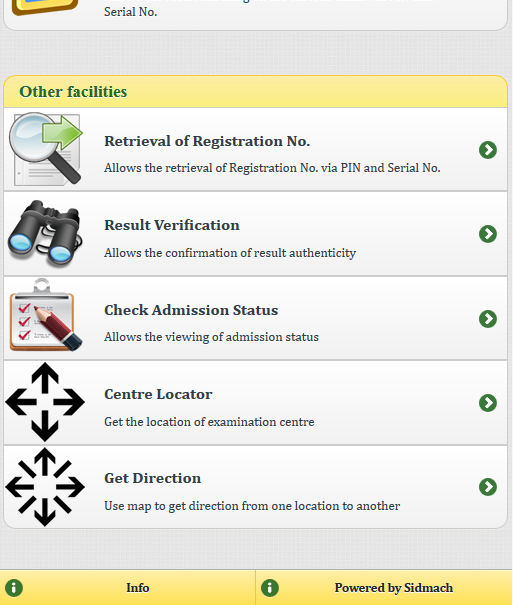Click the clipboard checklist Admission Status icon
This screenshot has height=605, width=513.
point(46,315)
